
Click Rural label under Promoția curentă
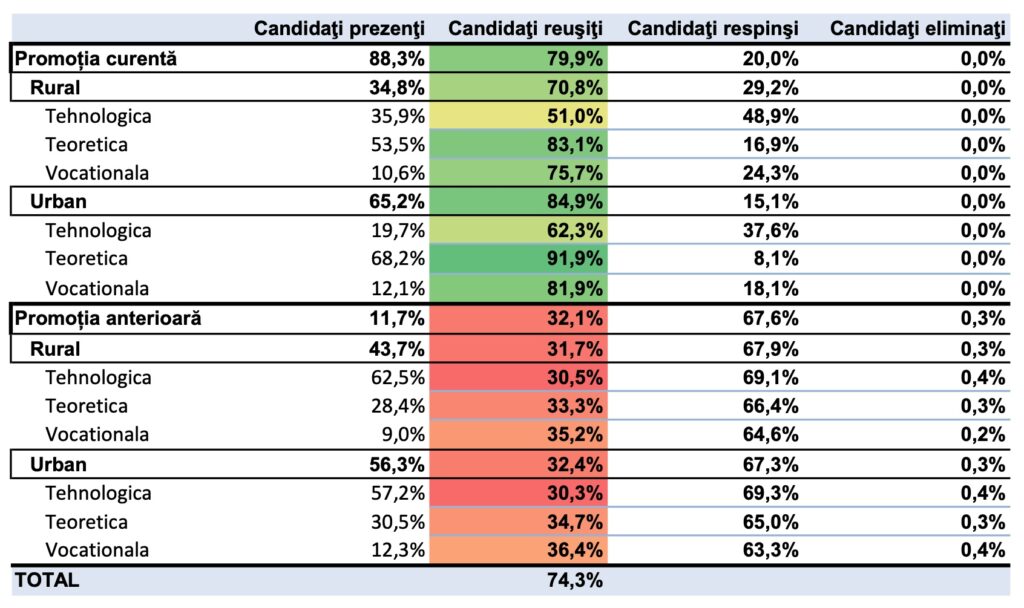(x=55, y=87)
